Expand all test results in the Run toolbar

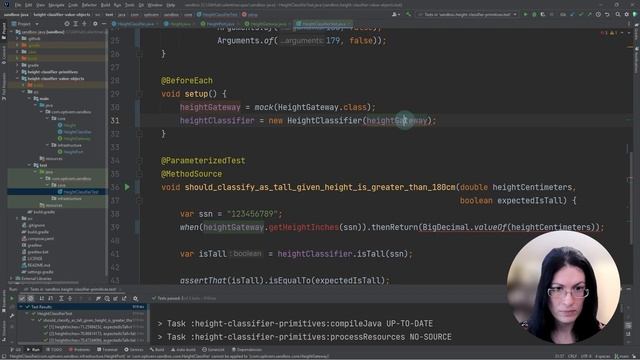tap(61, 298)
